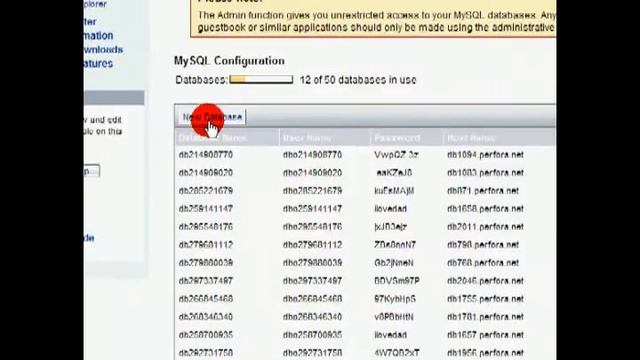Click host name db1094.perfora.net

(485, 155)
